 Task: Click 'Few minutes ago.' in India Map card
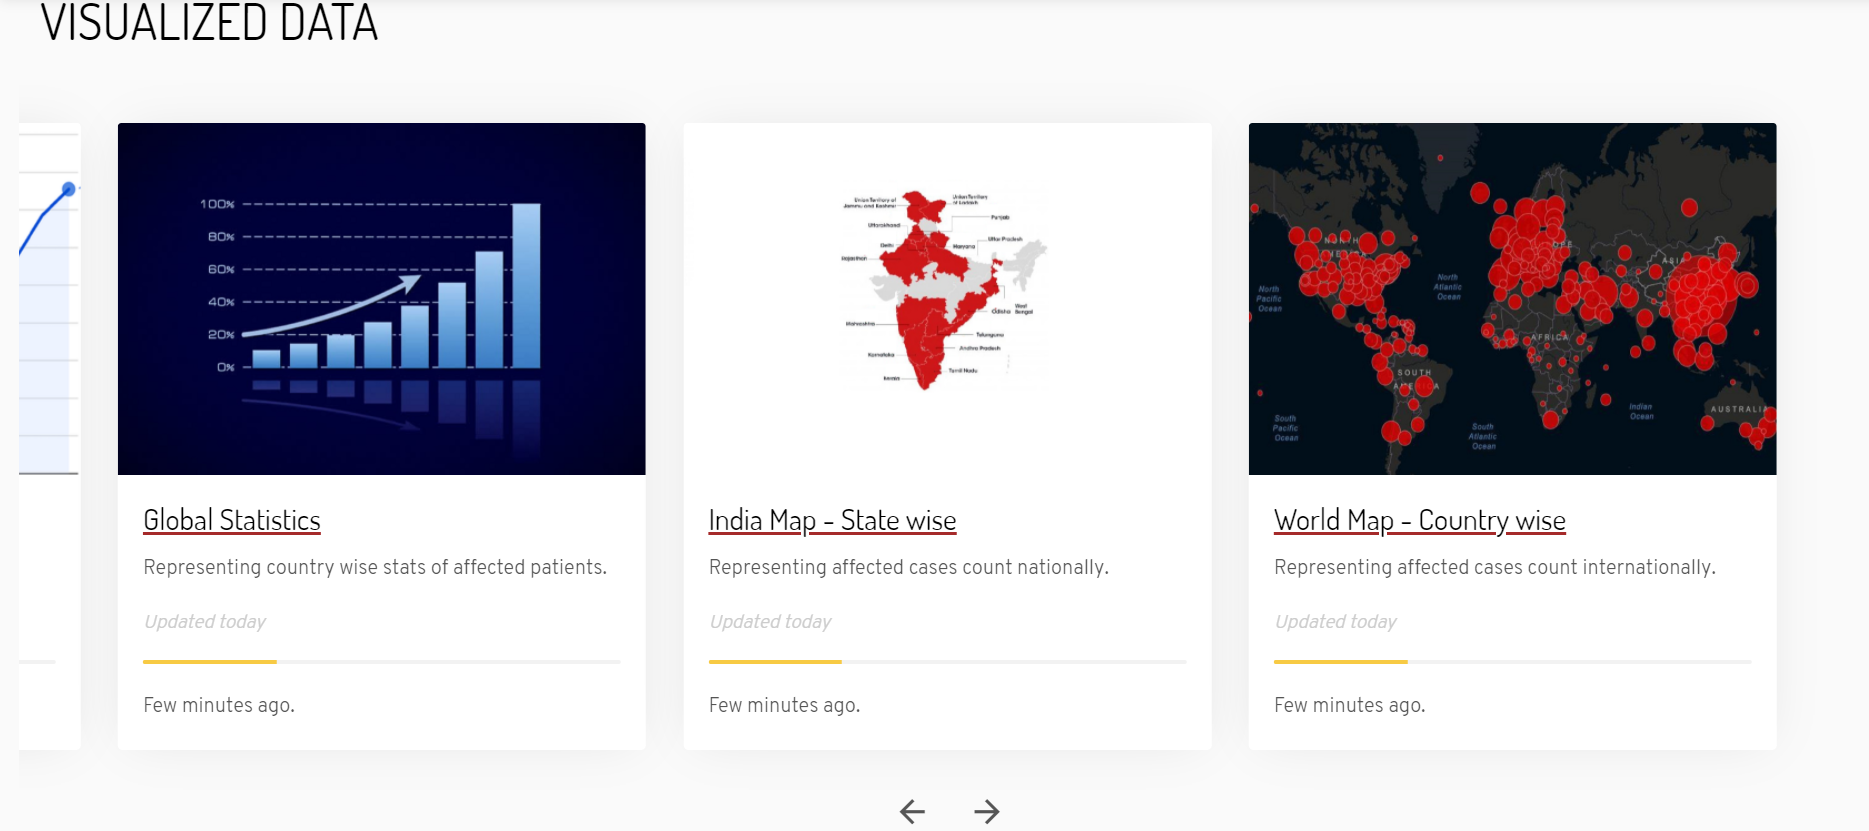tap(784, 705)
